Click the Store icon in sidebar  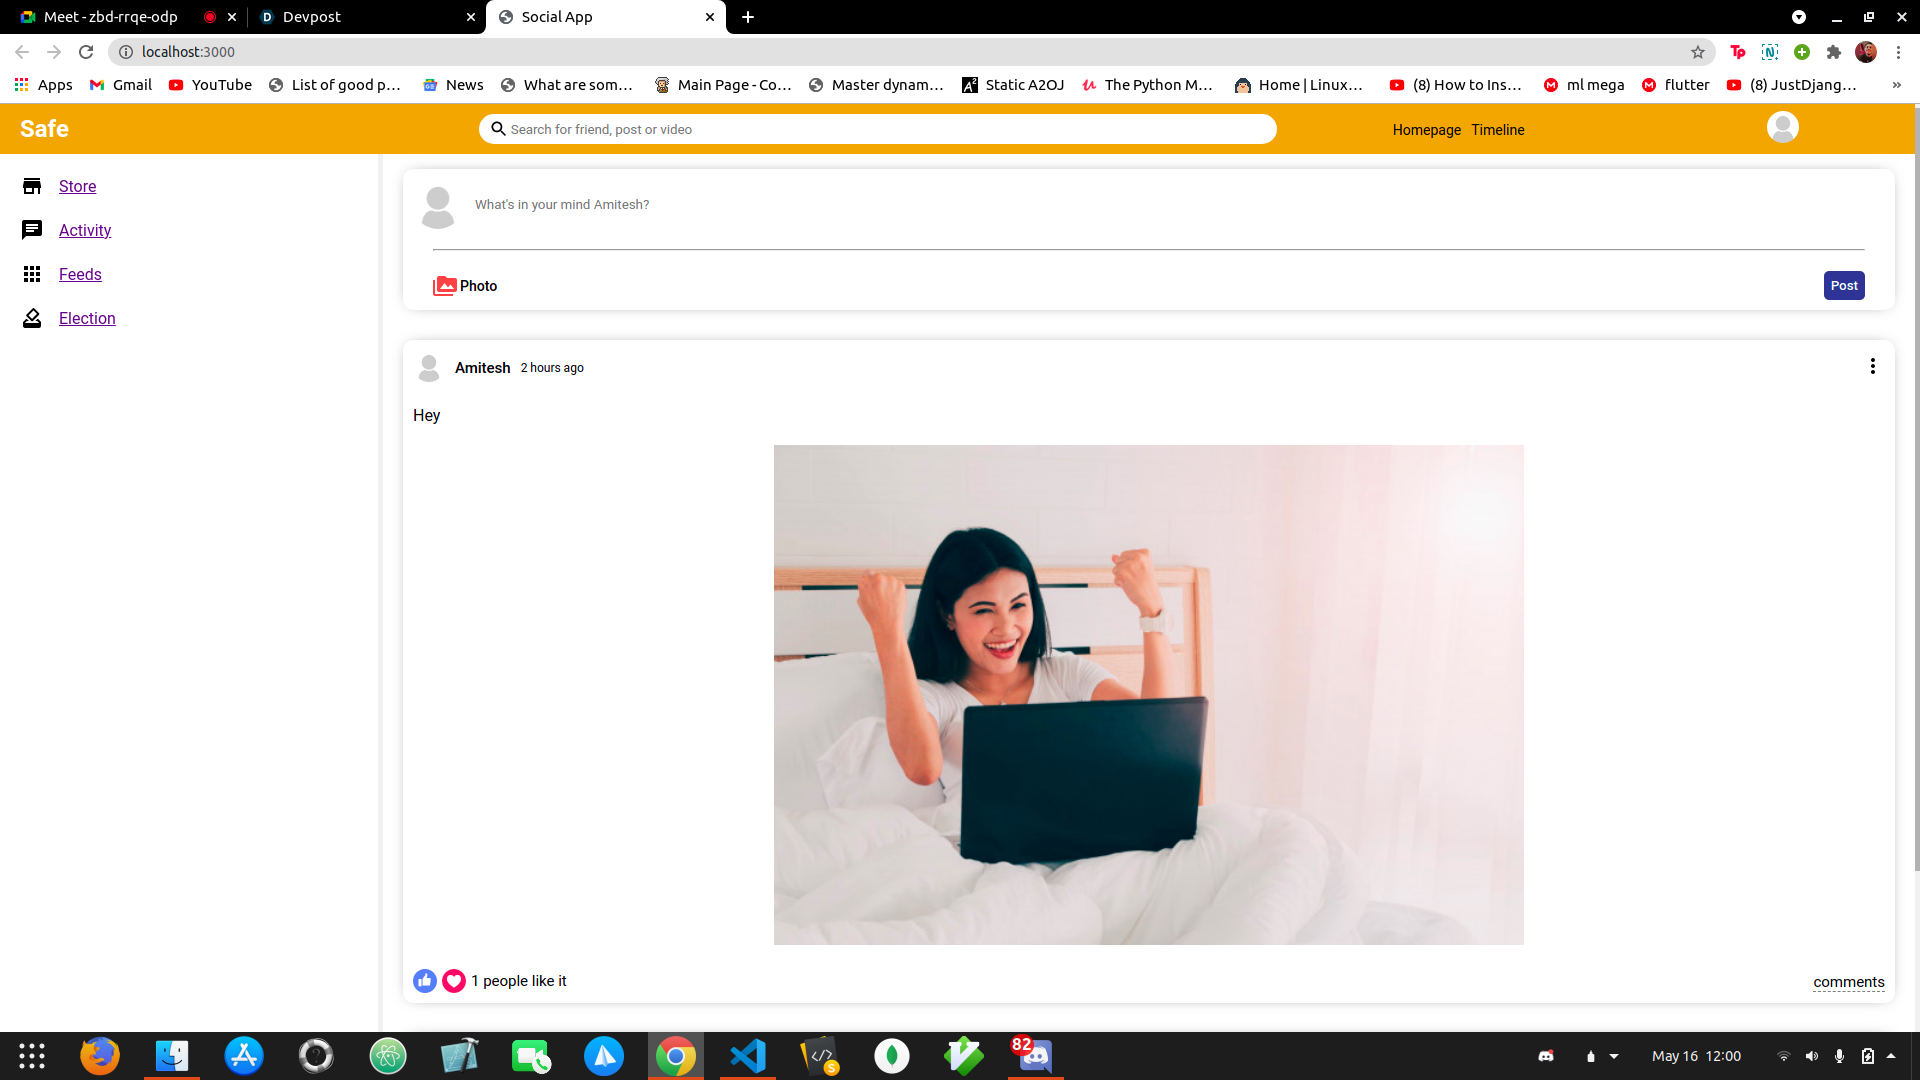click(32, 186)
